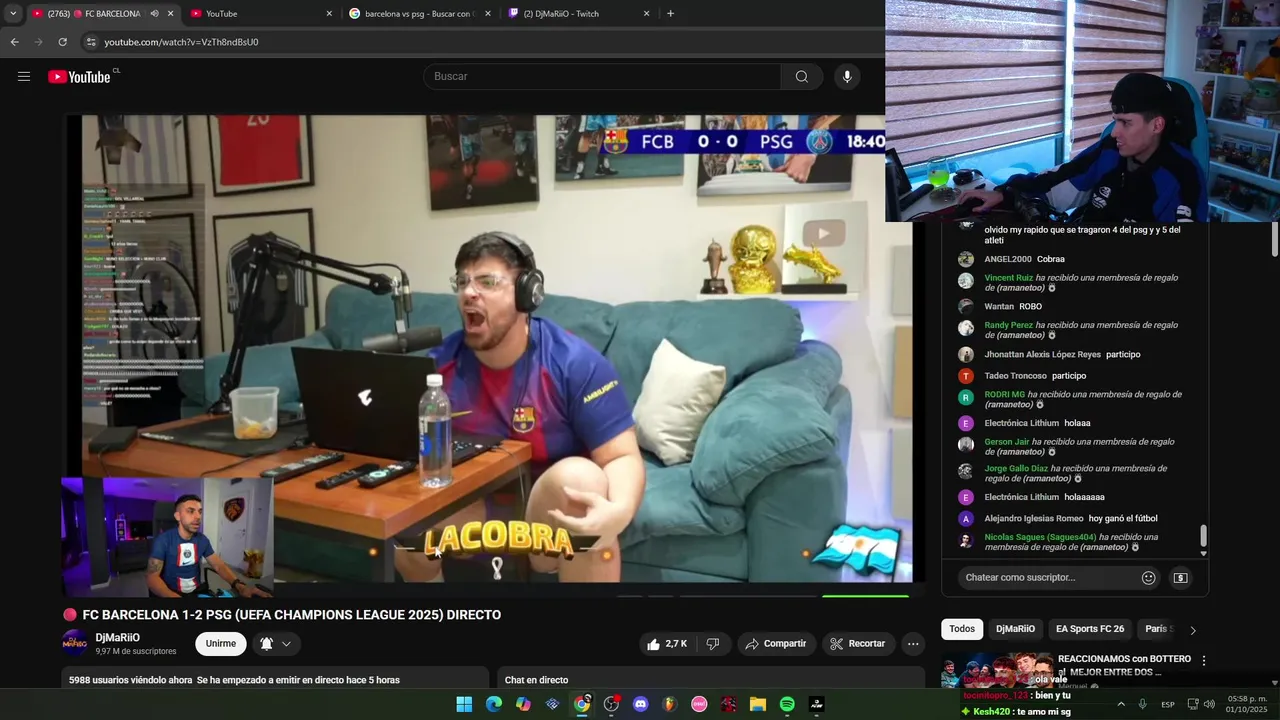Select the EA Sports FC 26 chip
1280x720 pixels.
1090,629
